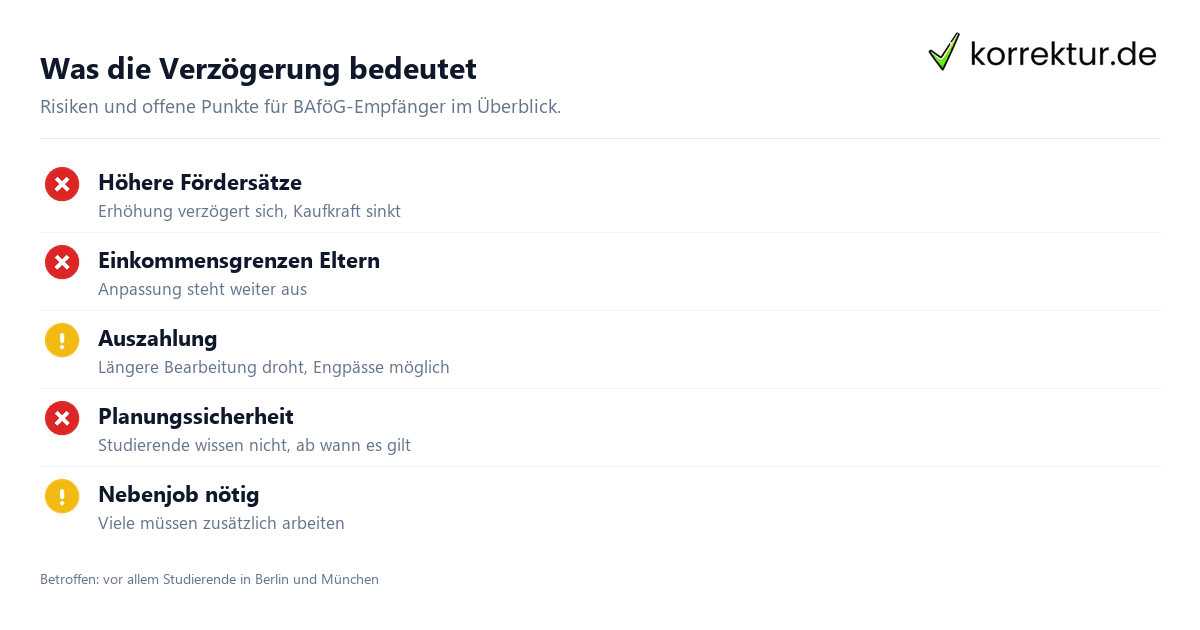Click text Viele müssen zusätzlich arbeiten
The image size is (1200, 630).
(x=221, y=523)
